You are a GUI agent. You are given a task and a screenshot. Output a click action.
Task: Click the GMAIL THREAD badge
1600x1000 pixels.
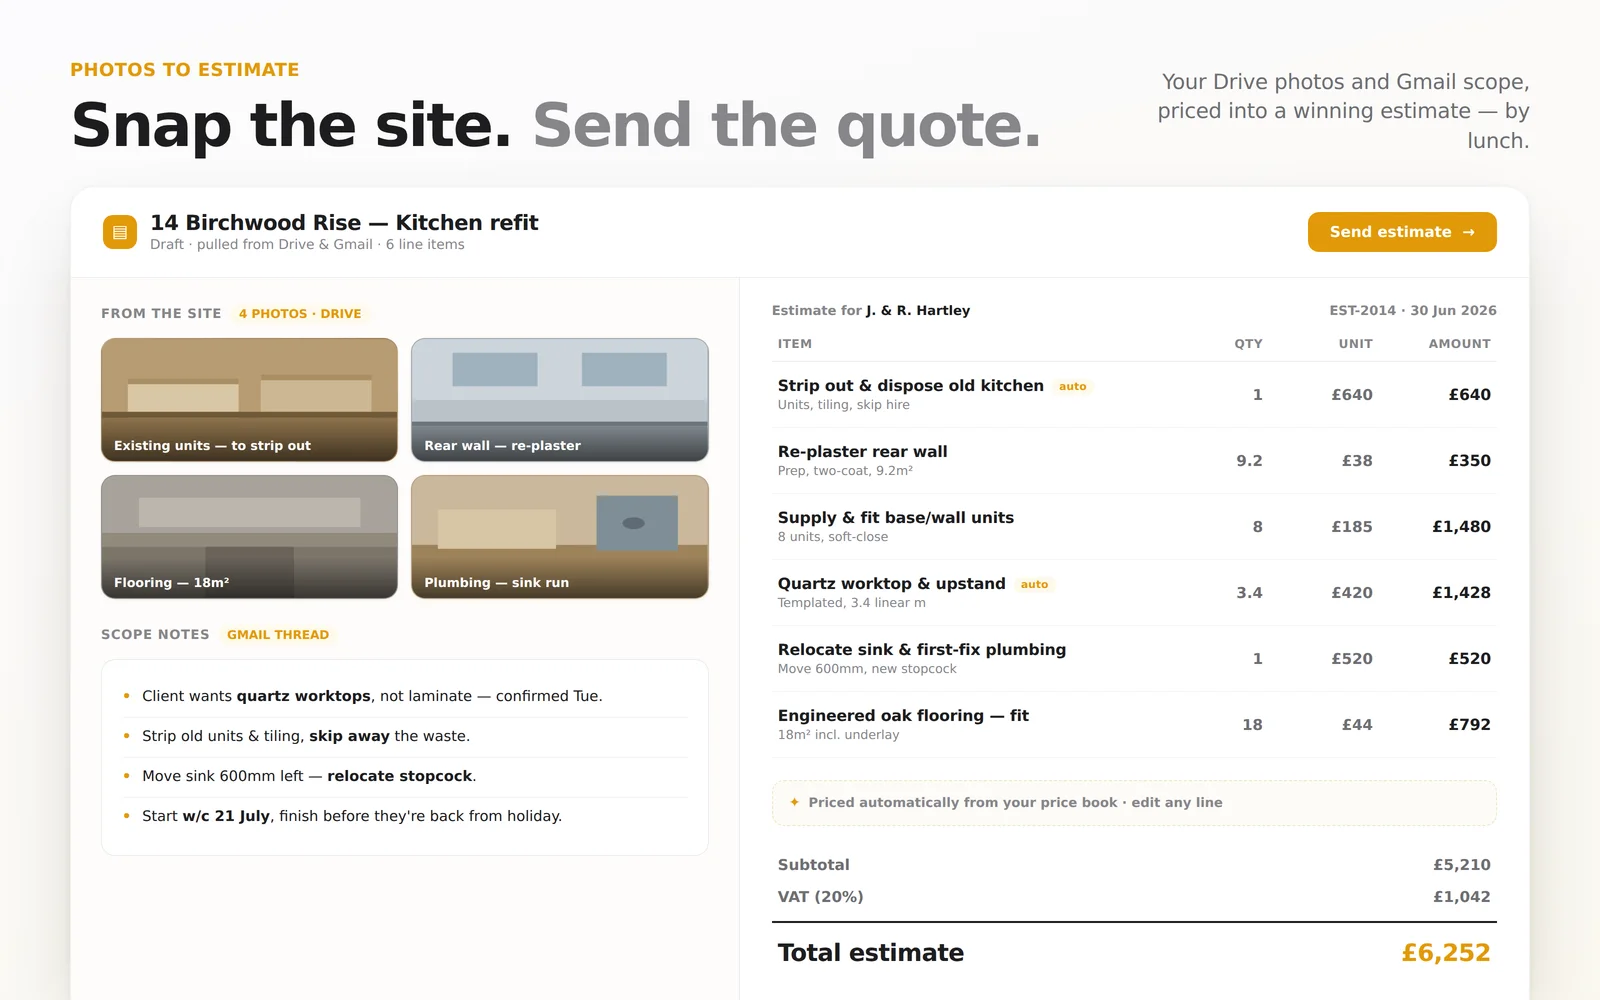coord(278,635)
